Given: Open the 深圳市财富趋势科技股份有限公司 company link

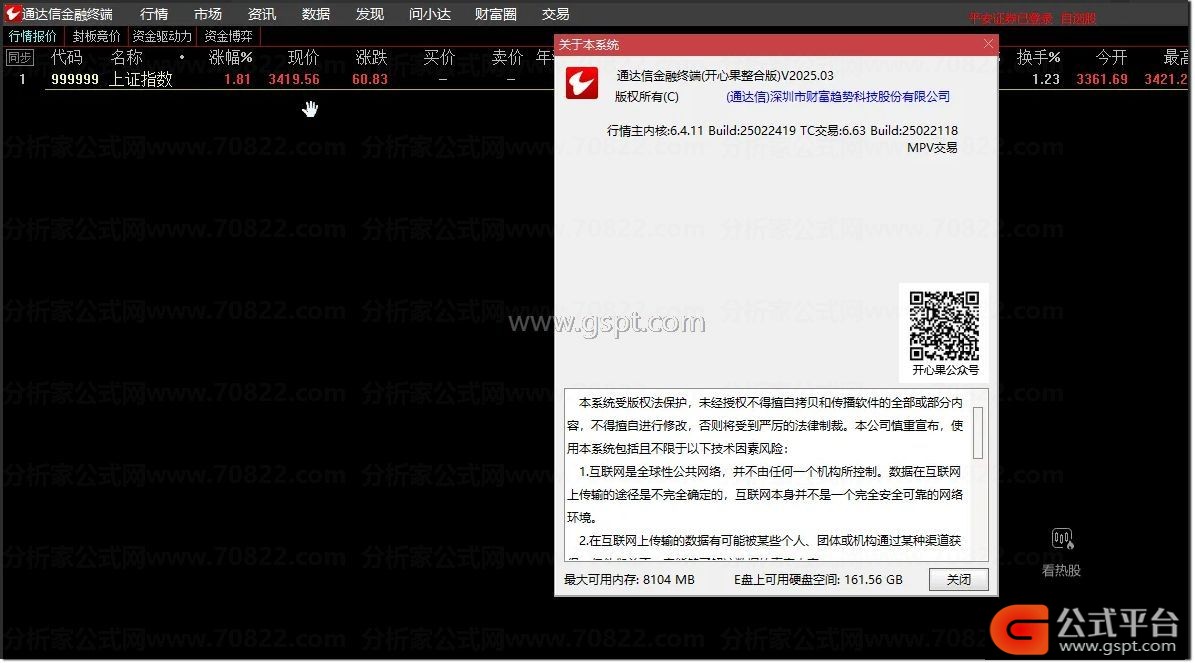Looking at the screenshot, I should (x=838, y=97).
